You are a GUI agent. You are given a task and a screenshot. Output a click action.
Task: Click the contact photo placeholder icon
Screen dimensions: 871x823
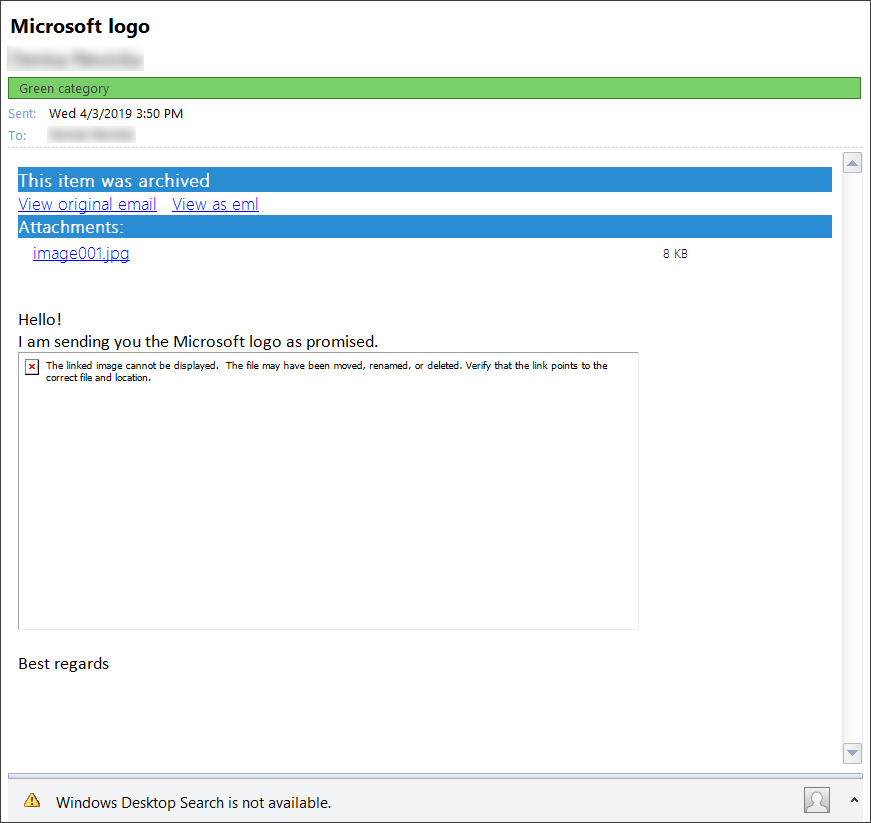(817, 800)
